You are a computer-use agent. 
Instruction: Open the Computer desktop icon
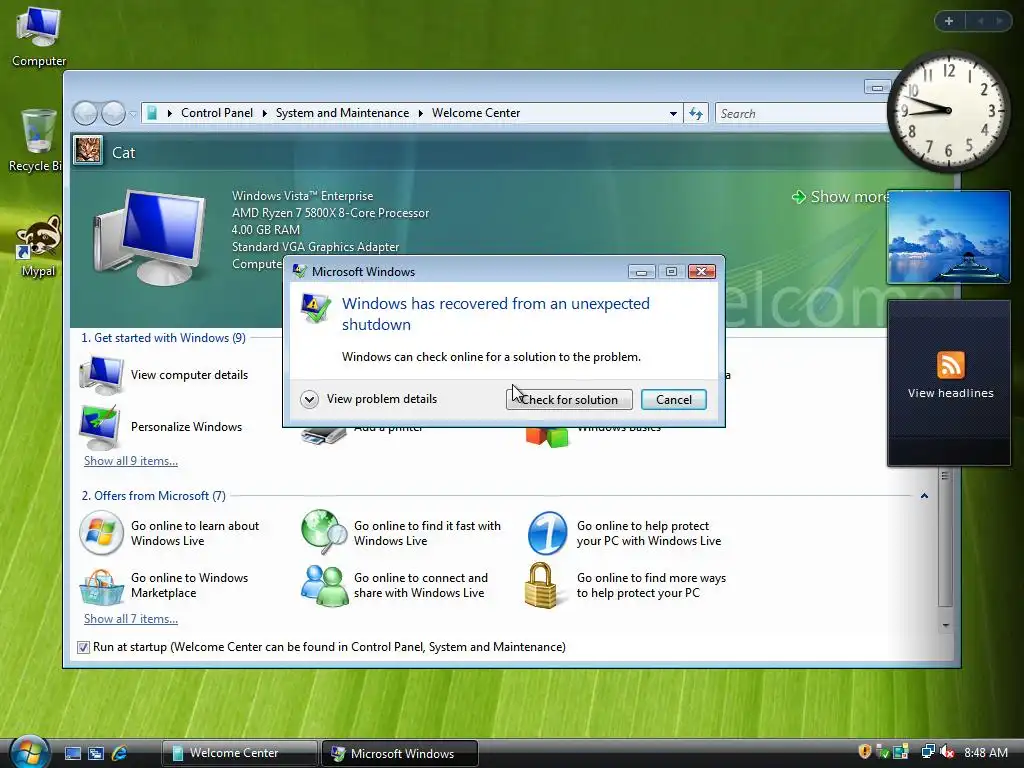(39, 36)
